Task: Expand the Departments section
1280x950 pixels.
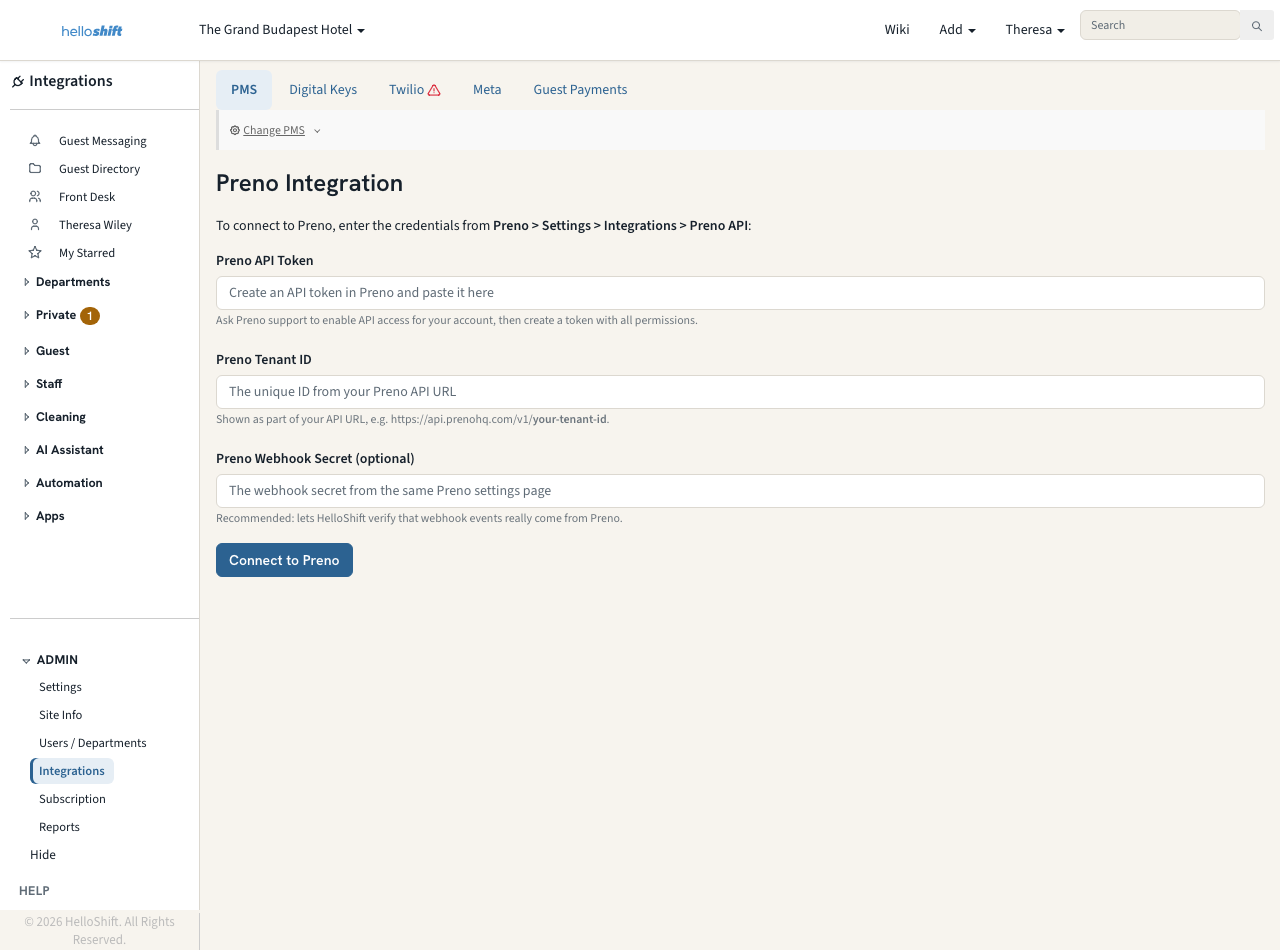Action: tap(27, 282)
